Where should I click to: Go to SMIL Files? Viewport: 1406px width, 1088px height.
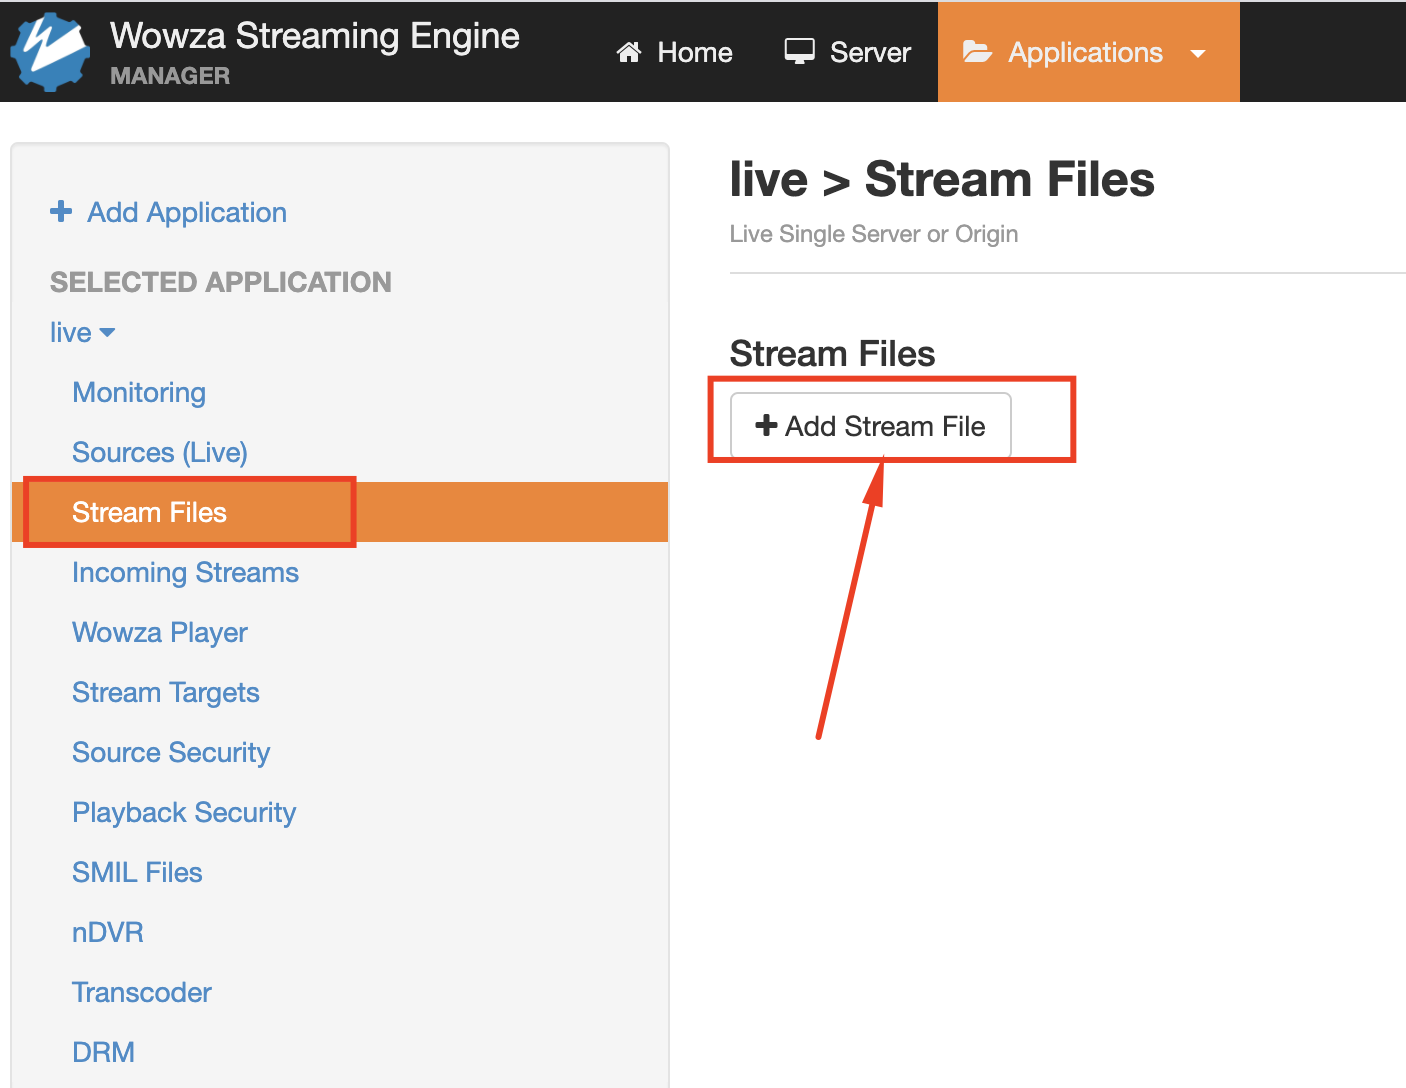pyautogui.click(x=137, y=872)
